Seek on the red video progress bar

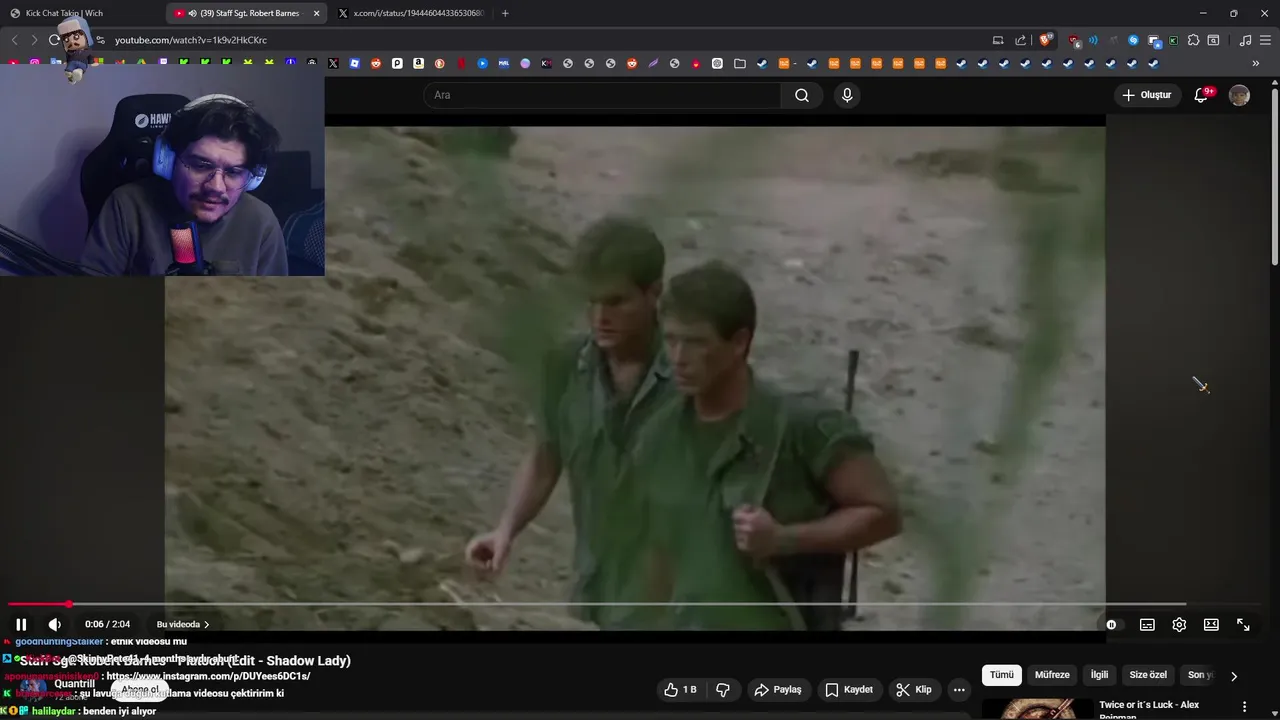(597, 604)
